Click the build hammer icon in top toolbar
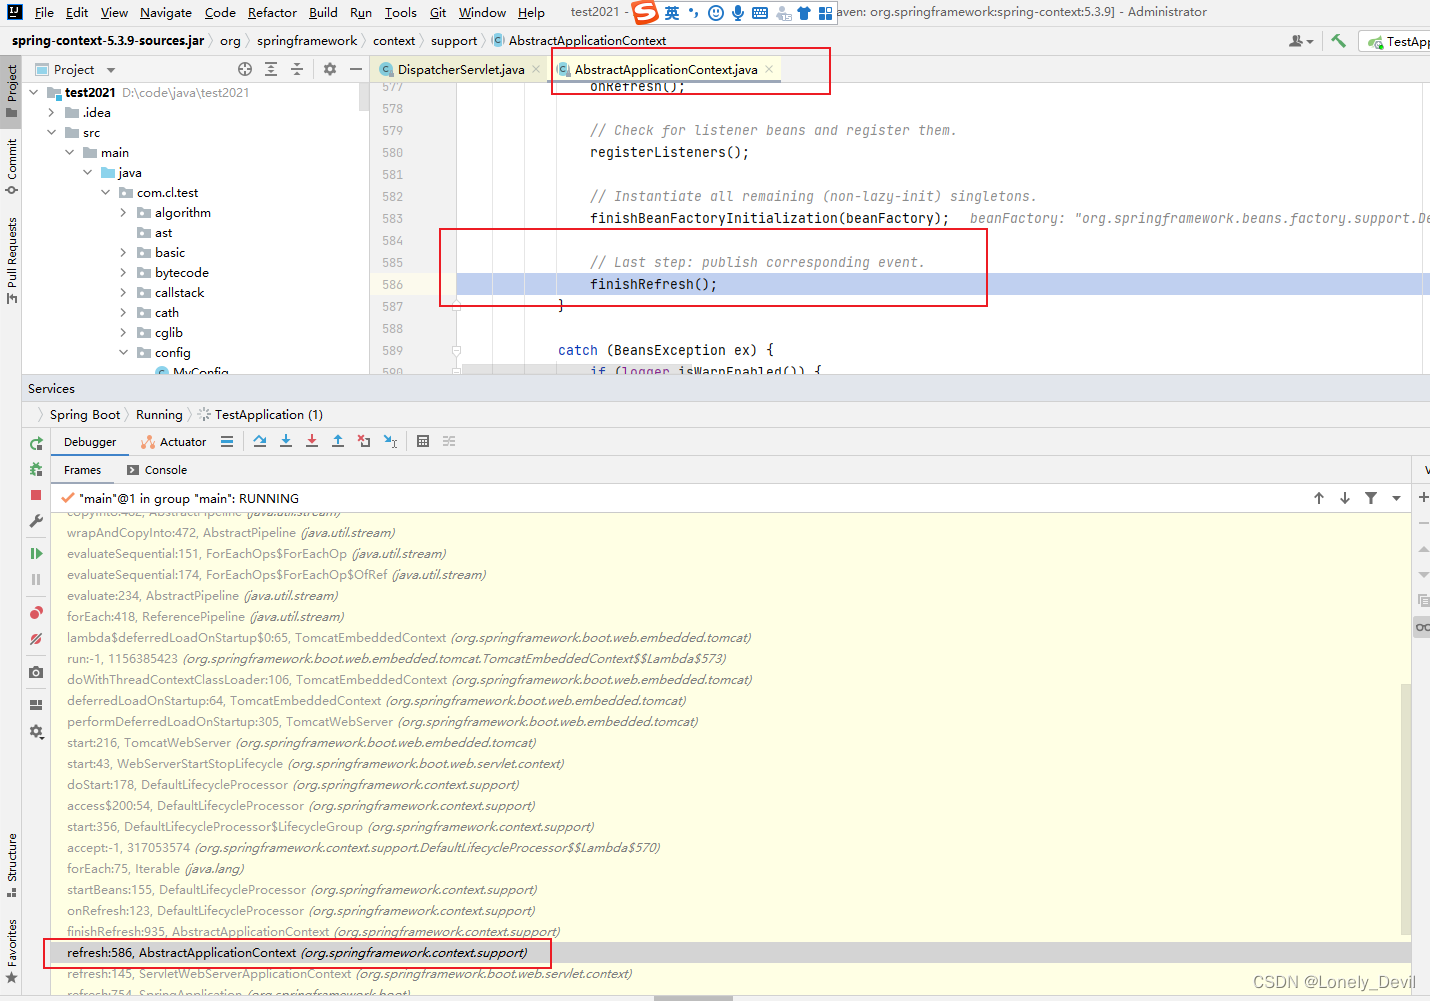 tap(1338, 41)
